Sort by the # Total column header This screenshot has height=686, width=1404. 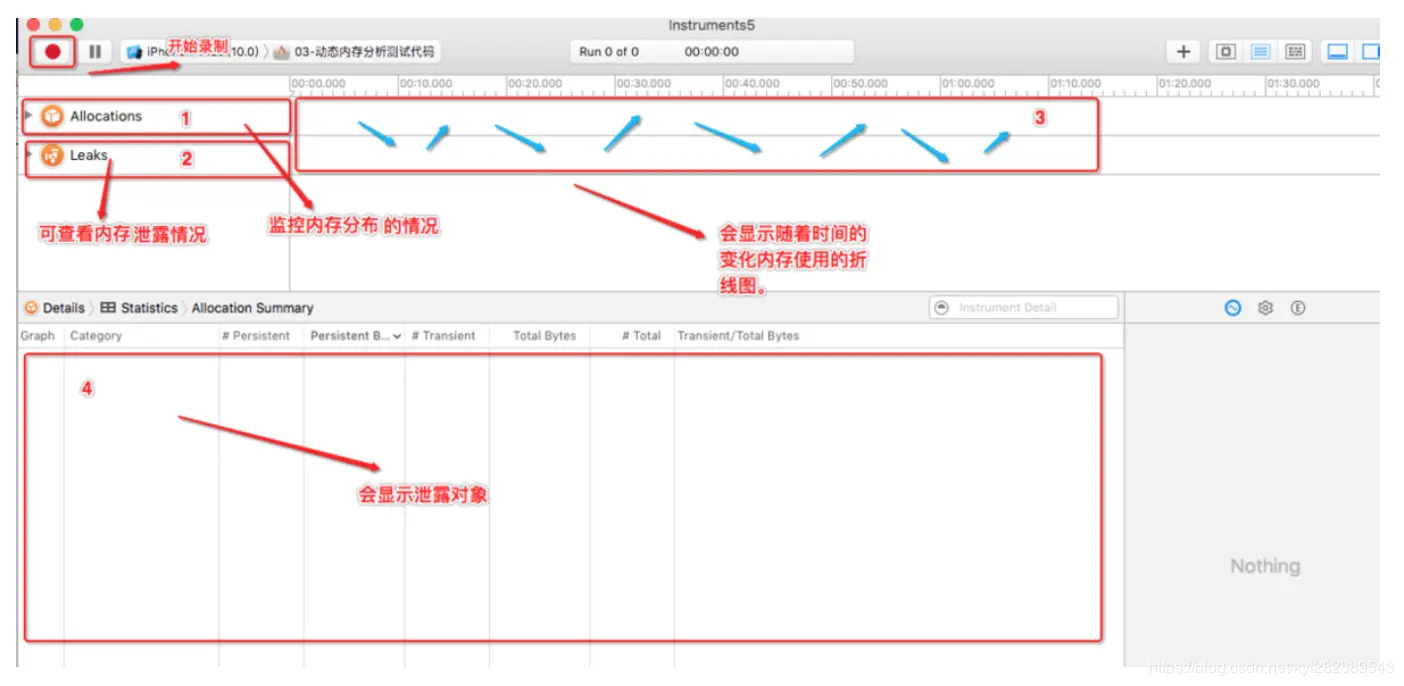(x=641, y=336)
